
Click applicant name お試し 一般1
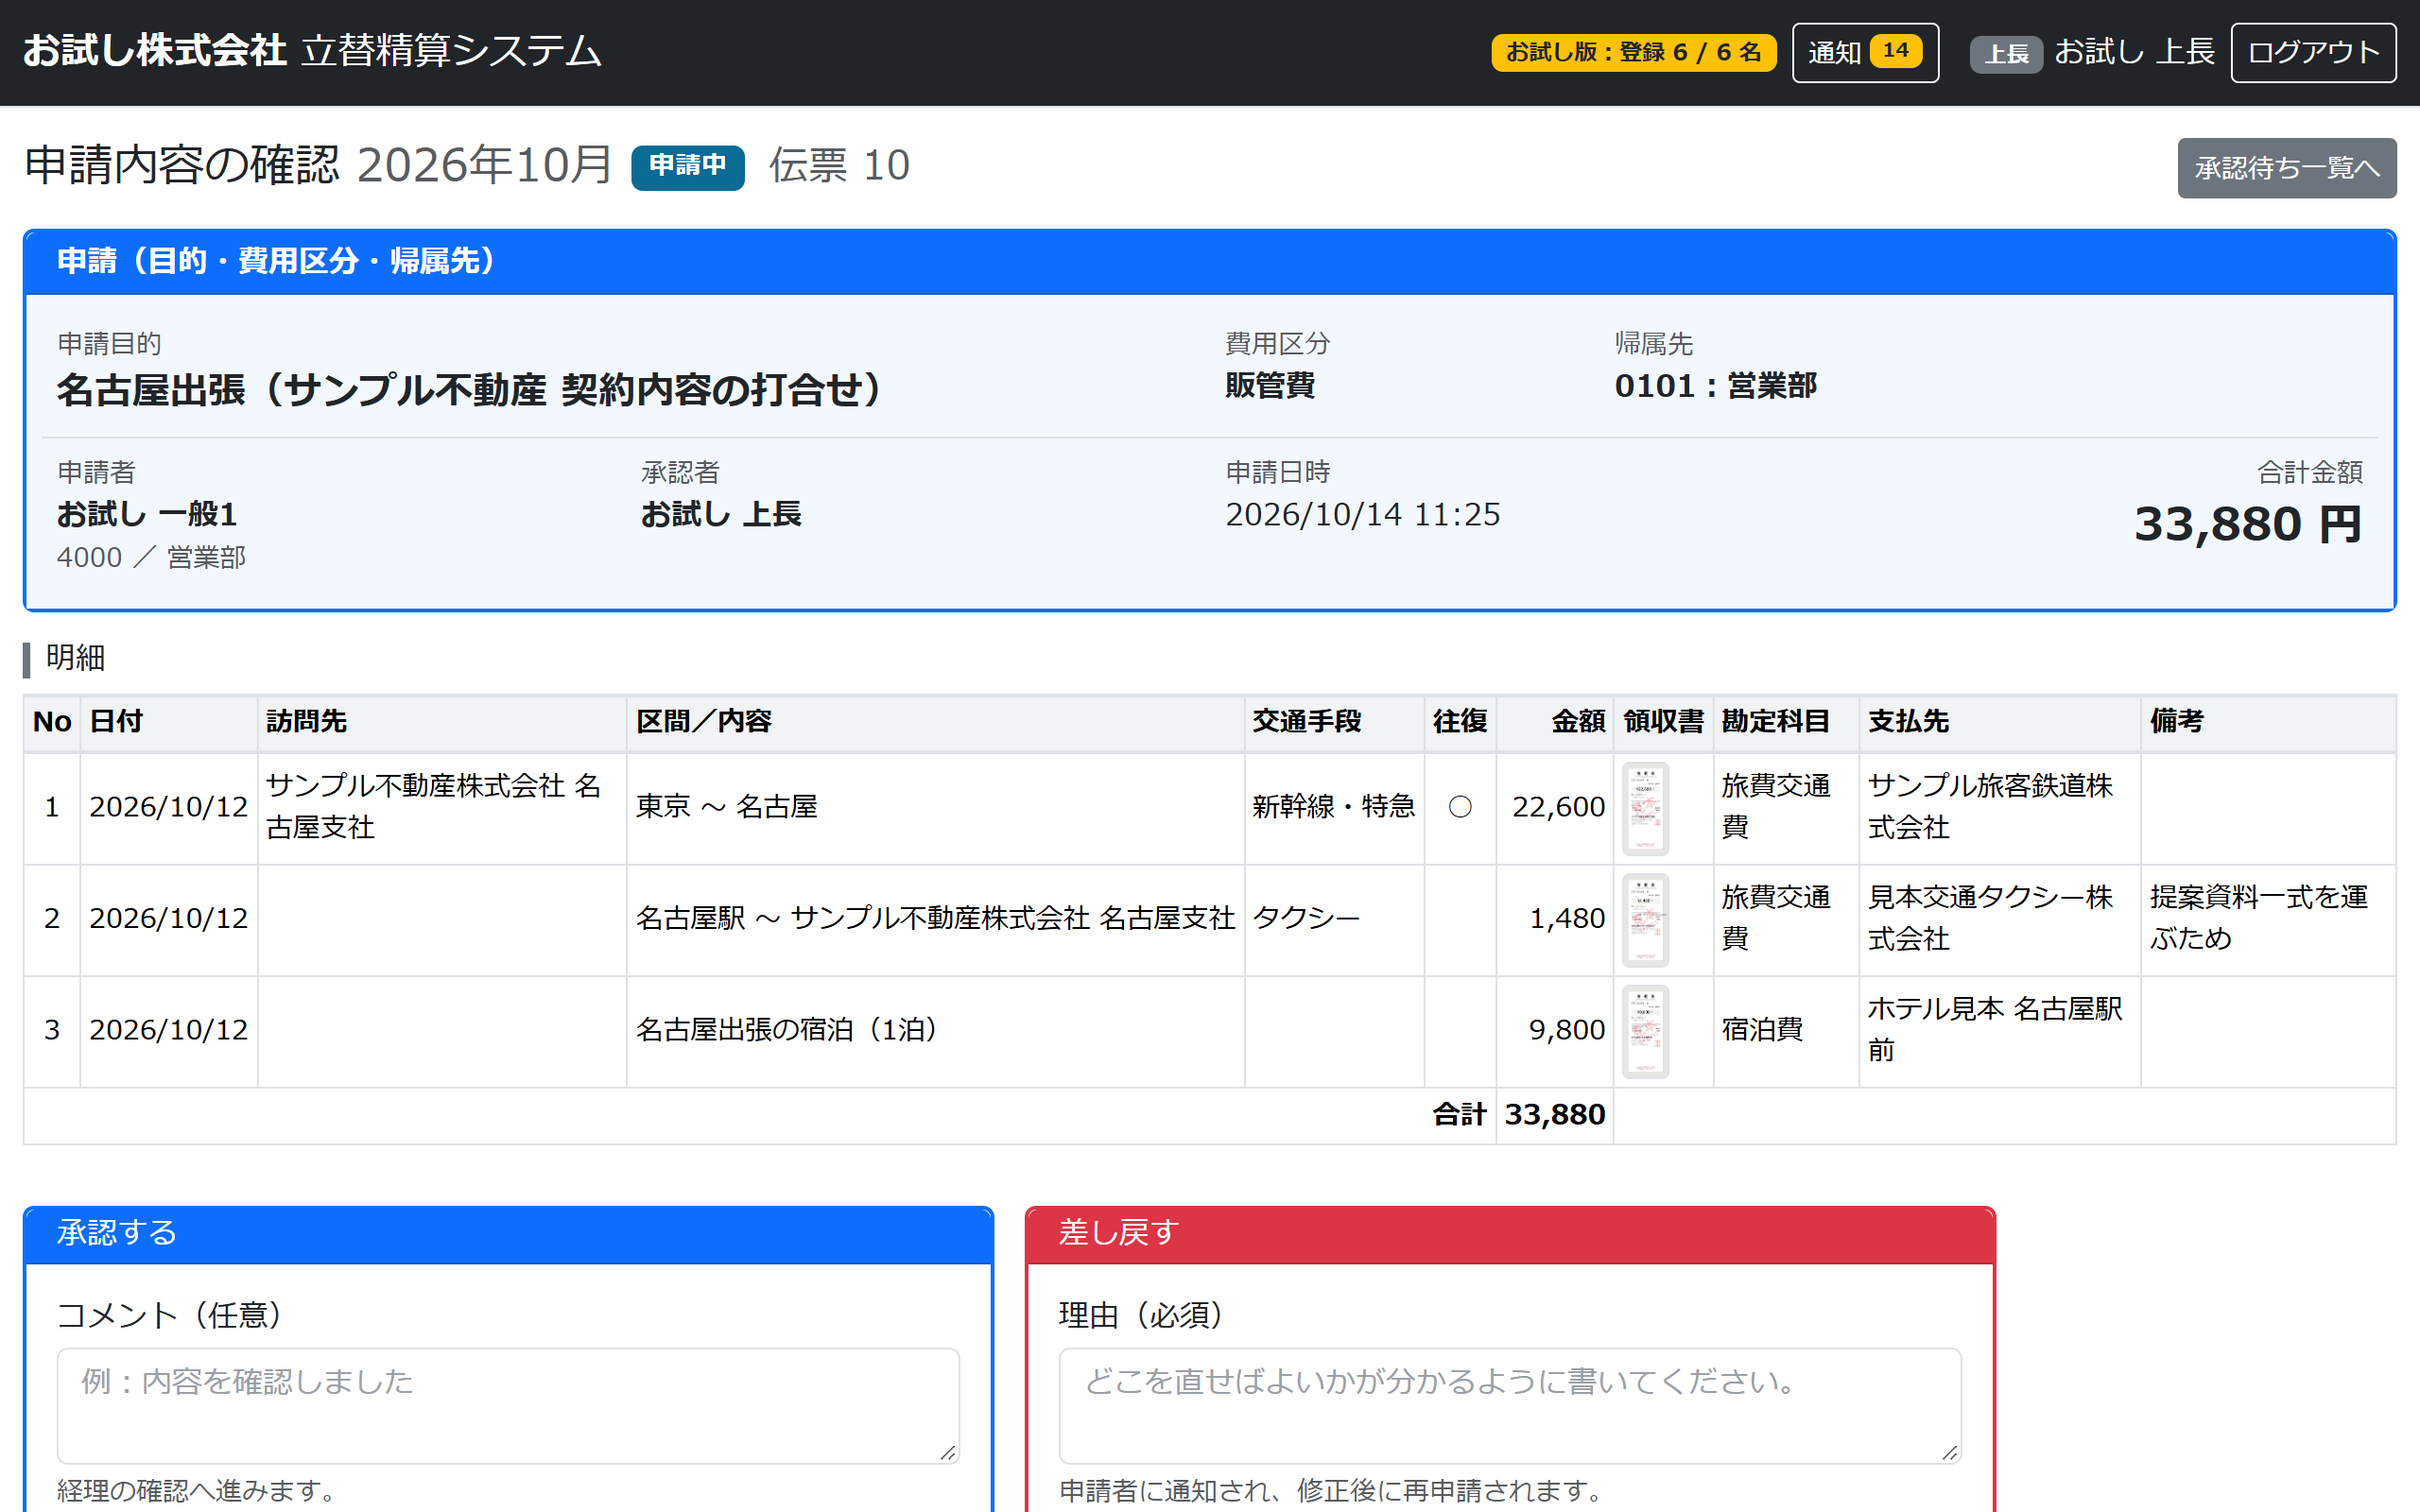[x=147, y=514]
